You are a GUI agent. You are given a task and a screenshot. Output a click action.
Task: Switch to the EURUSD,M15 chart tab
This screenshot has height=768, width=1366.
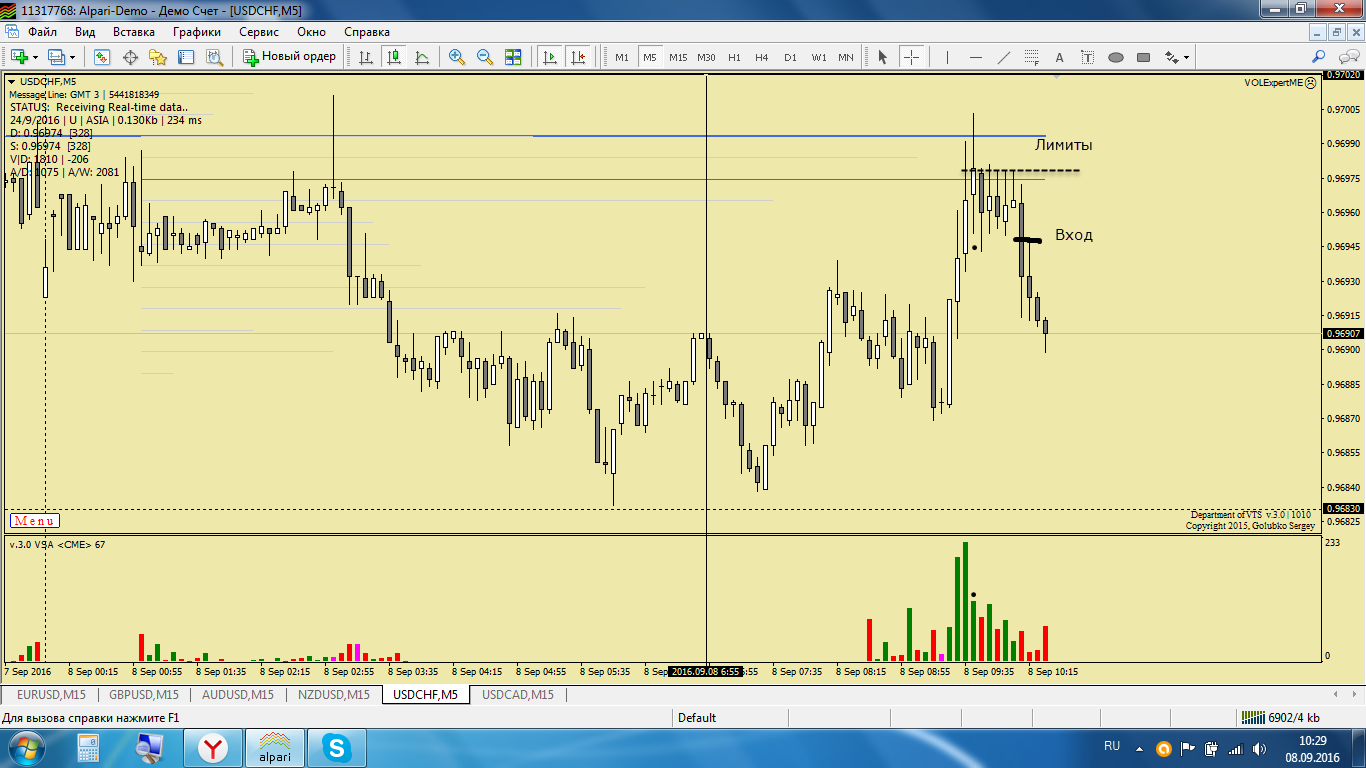click(x=51, y=694)
